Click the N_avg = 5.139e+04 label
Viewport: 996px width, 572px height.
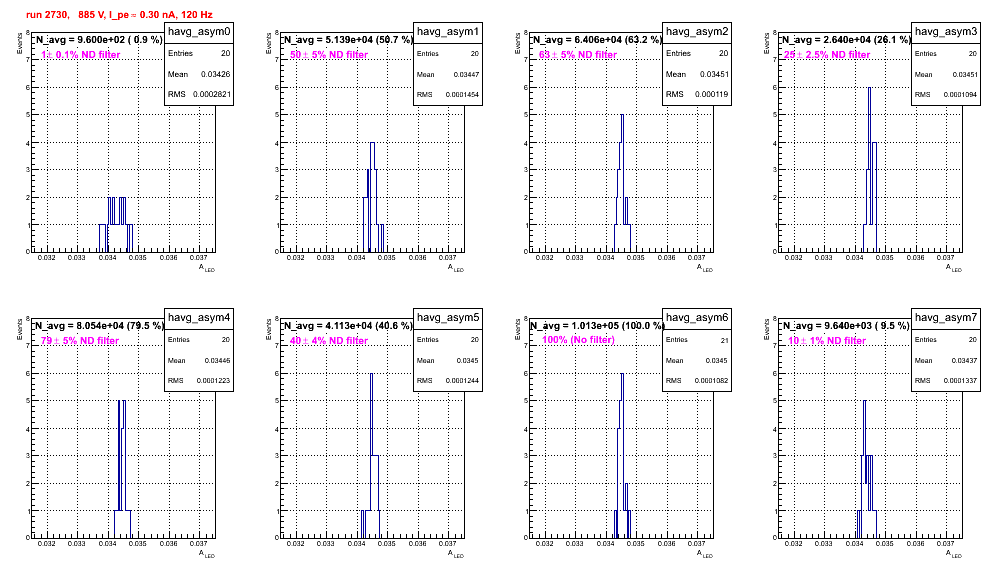tap(348, 40)
